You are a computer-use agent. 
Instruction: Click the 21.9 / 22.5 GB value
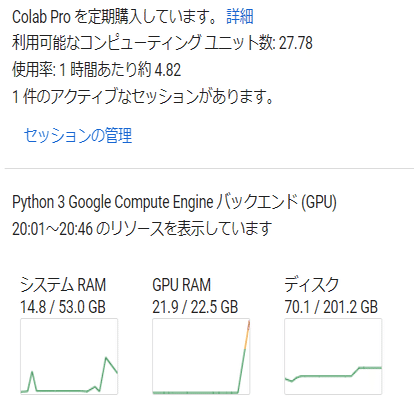(195, 307)
